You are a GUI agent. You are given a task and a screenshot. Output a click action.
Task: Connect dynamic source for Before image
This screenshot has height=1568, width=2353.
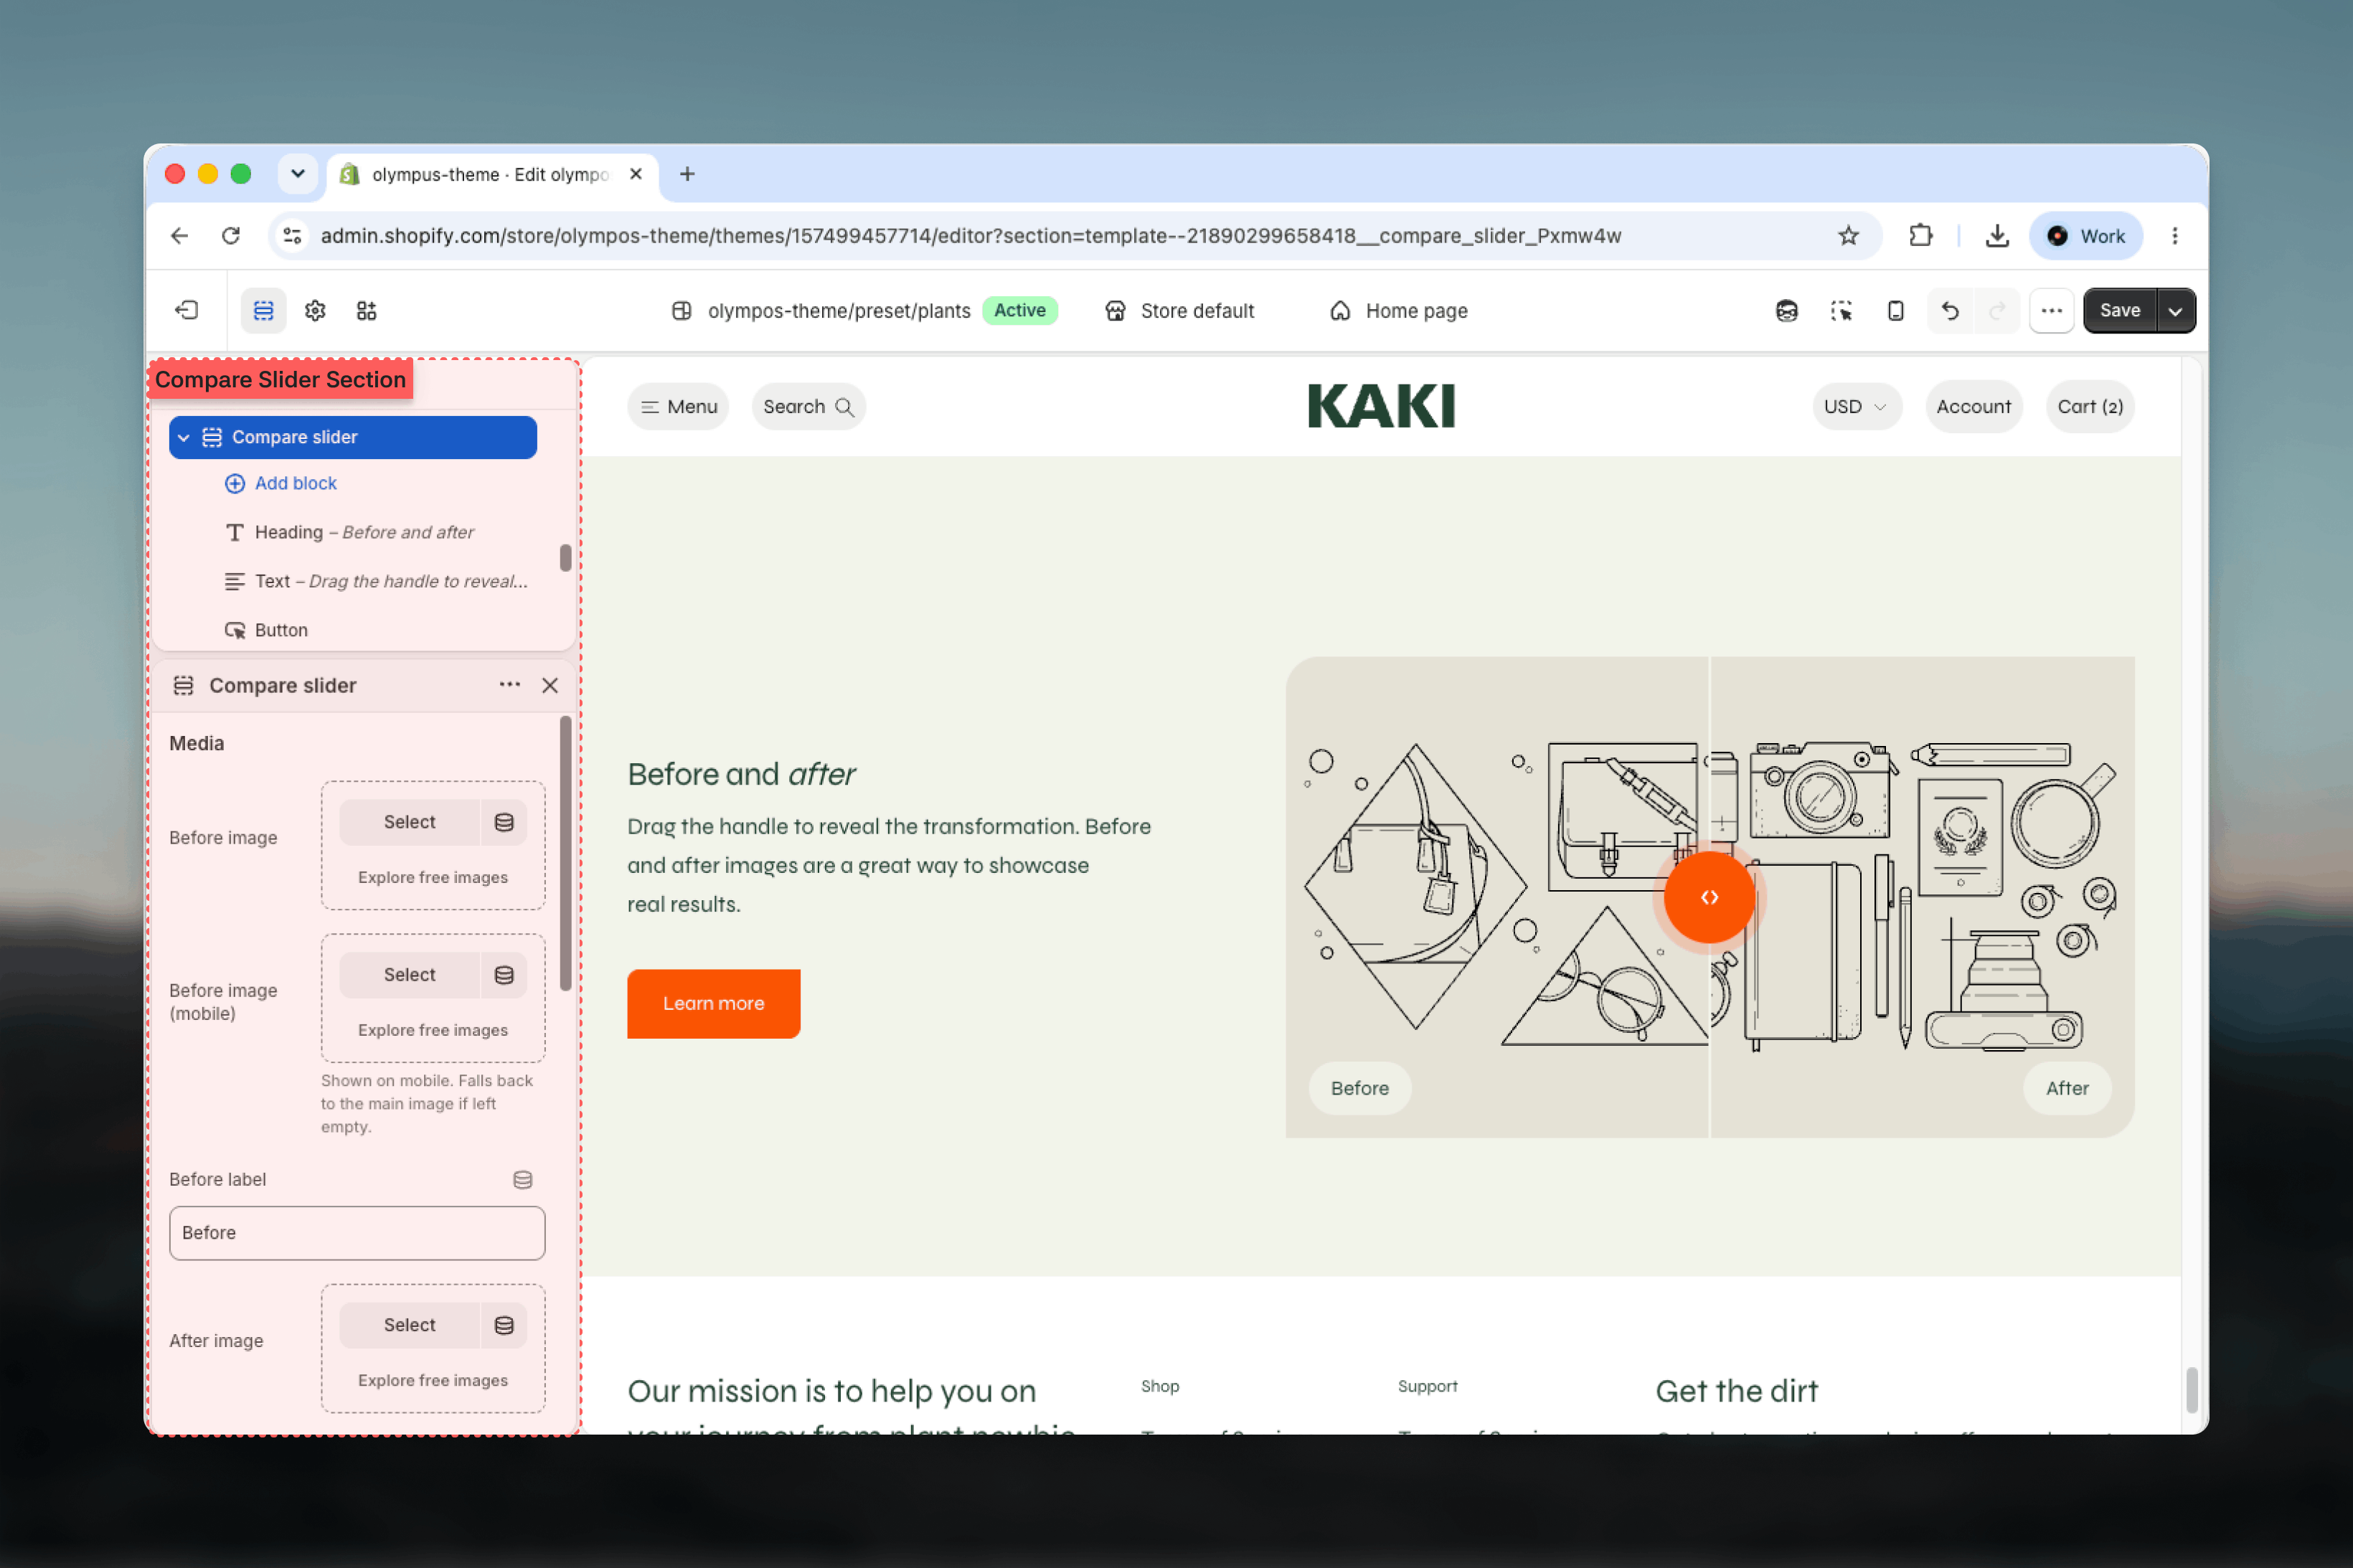point(504,822)
